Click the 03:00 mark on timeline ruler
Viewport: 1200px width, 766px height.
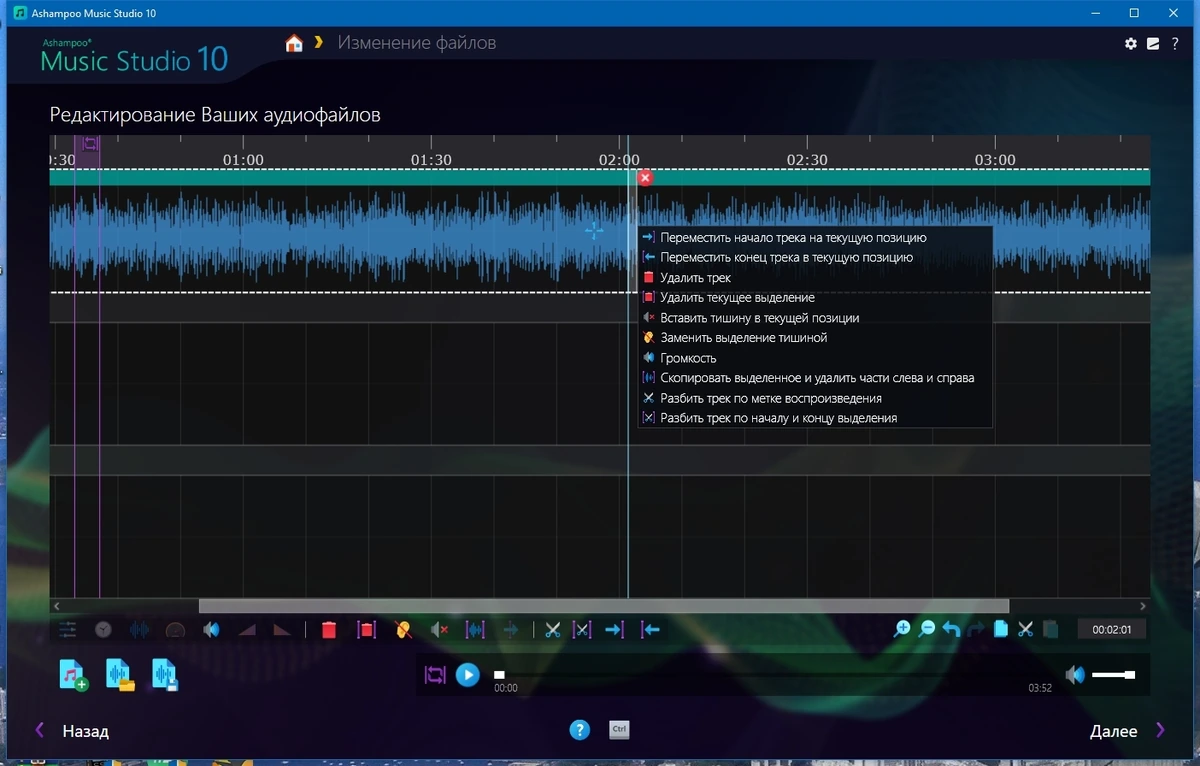[x=995, y=160]
